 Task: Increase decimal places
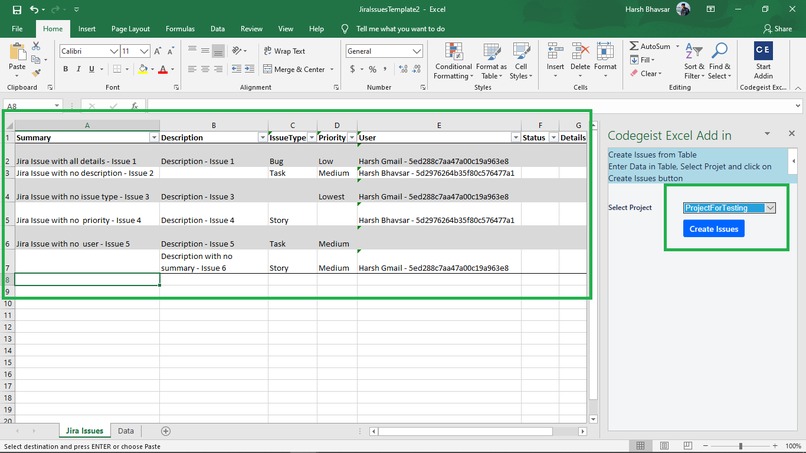[403, 69]
